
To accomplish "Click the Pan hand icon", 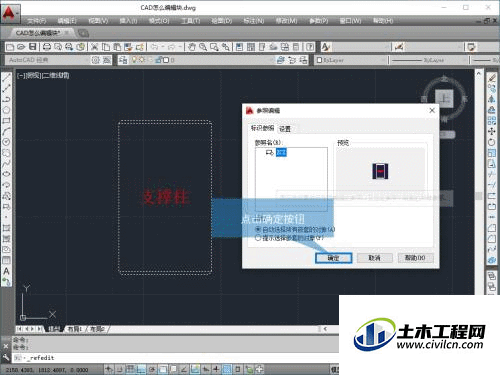I will tap(192, 47).
